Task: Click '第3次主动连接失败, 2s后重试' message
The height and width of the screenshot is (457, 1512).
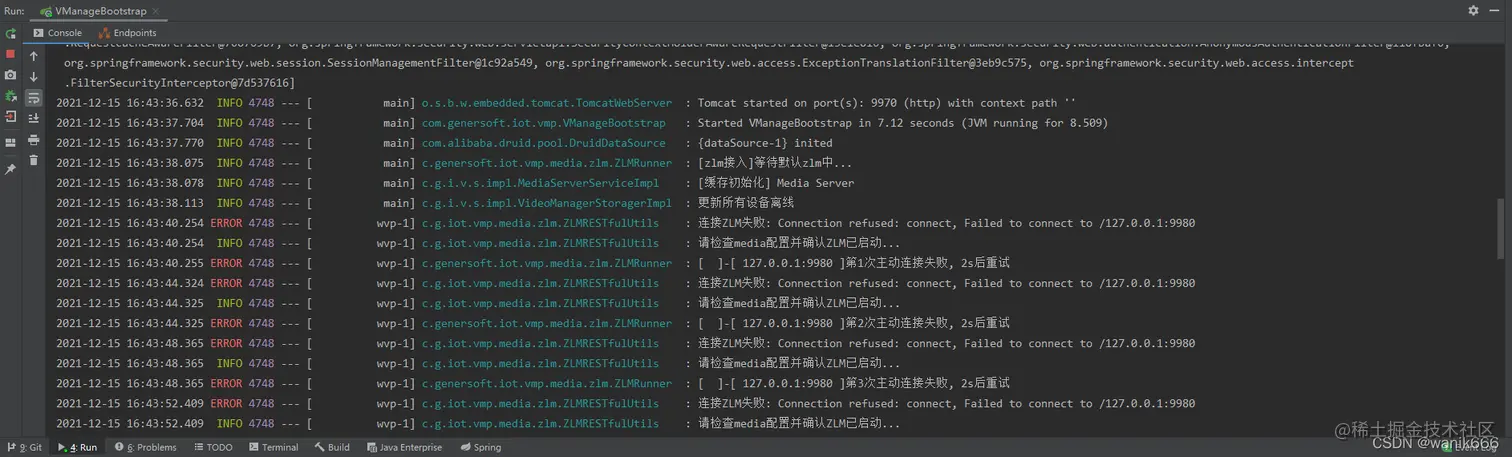Action: 927,383
